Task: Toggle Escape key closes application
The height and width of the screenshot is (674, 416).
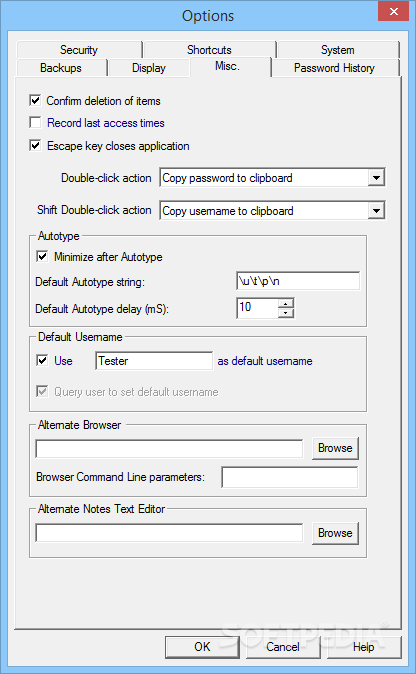Action: (35, 146)
